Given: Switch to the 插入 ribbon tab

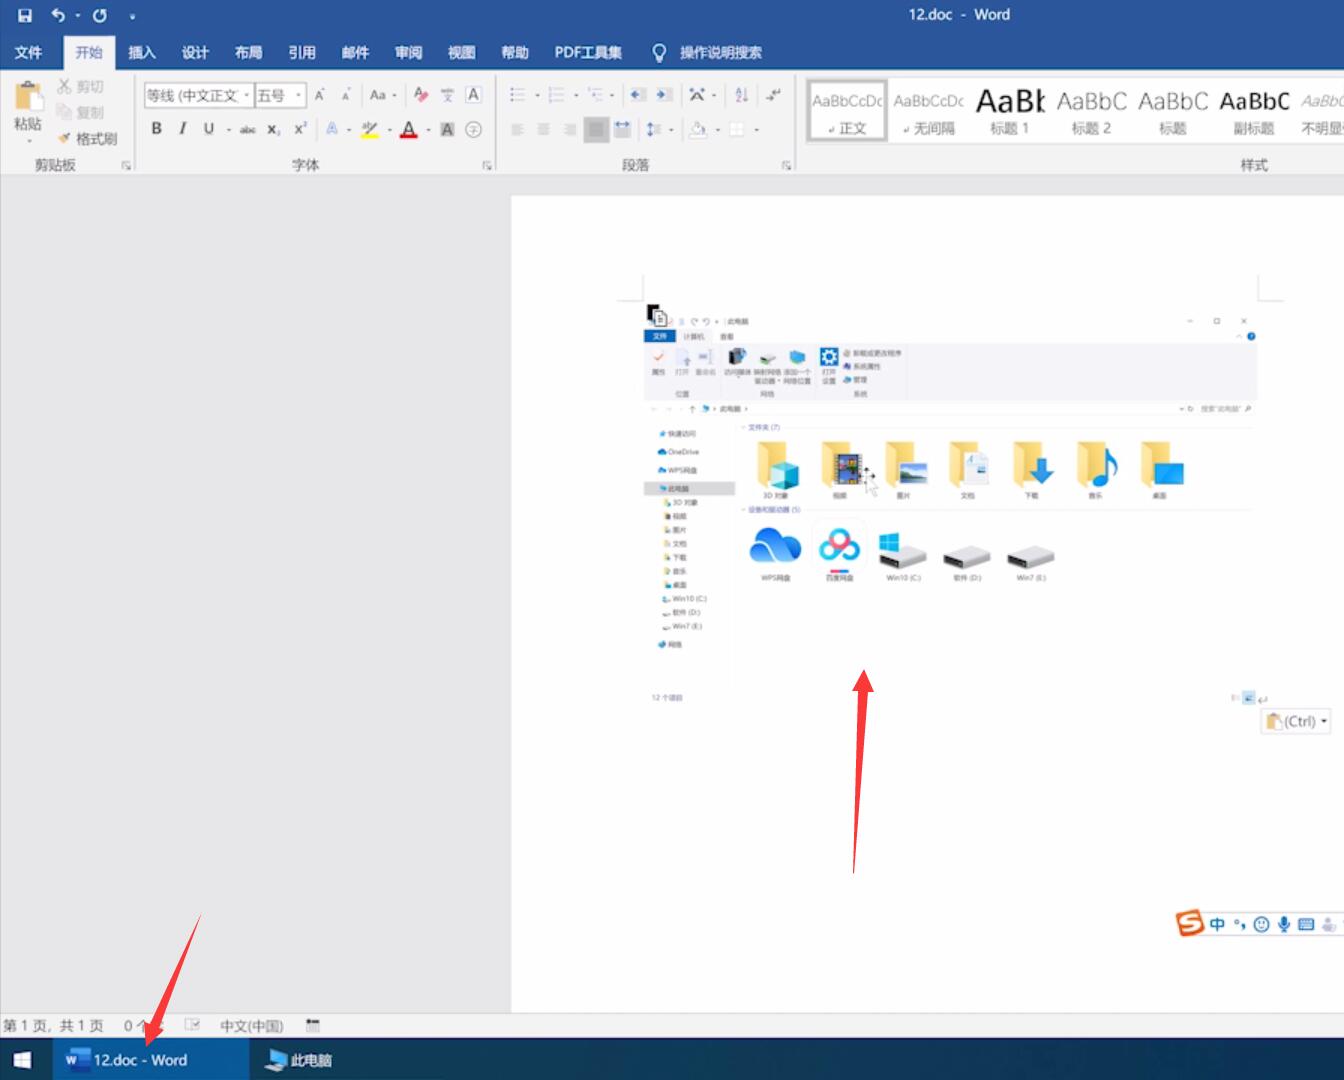Looking at the screenshot, I should pos(142,52).
